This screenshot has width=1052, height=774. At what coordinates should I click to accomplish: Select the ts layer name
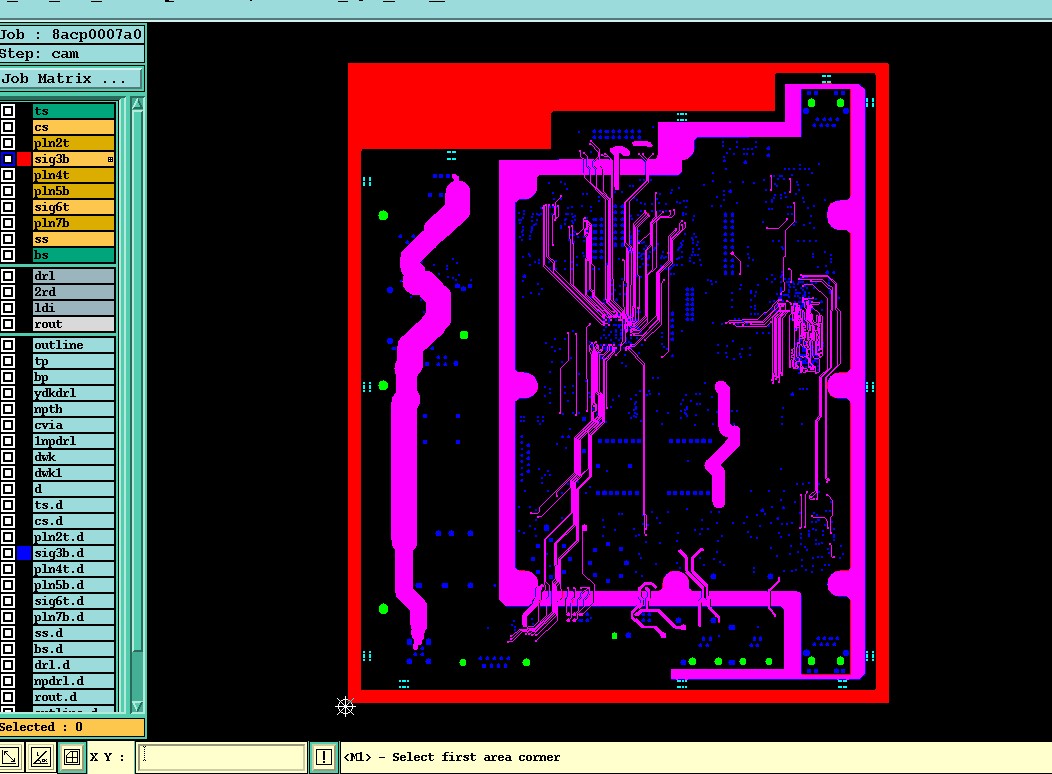74,111
